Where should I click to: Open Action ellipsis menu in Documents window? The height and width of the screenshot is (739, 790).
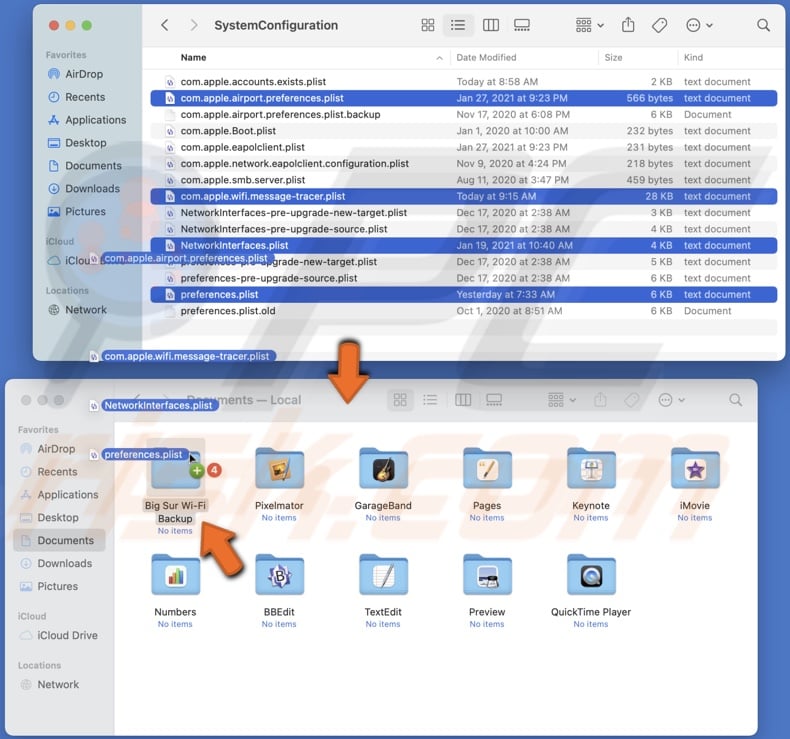[671, 400]
